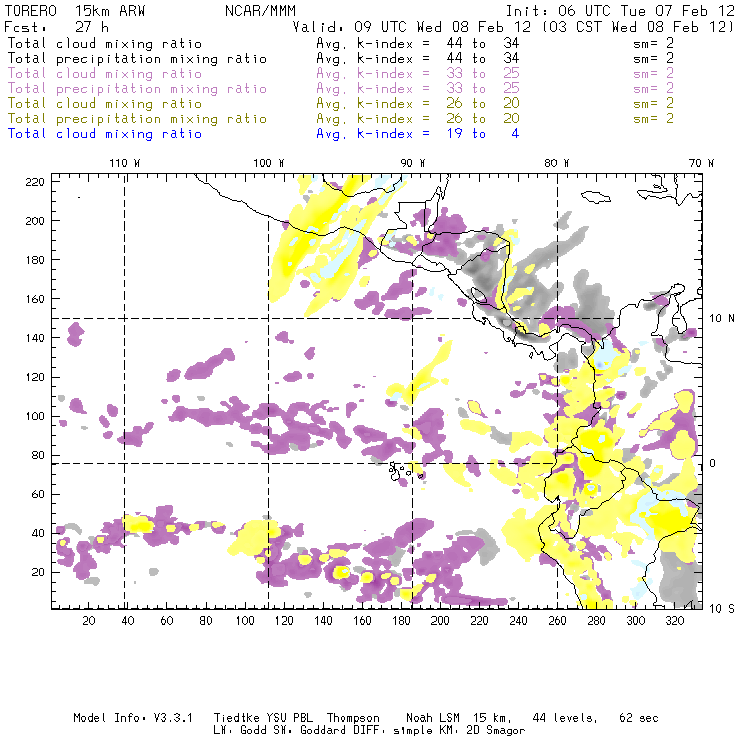Click "Avg. k-index = 33 to 25" beside purple cloud row
The image size is (740, 740).
[418, 74]
